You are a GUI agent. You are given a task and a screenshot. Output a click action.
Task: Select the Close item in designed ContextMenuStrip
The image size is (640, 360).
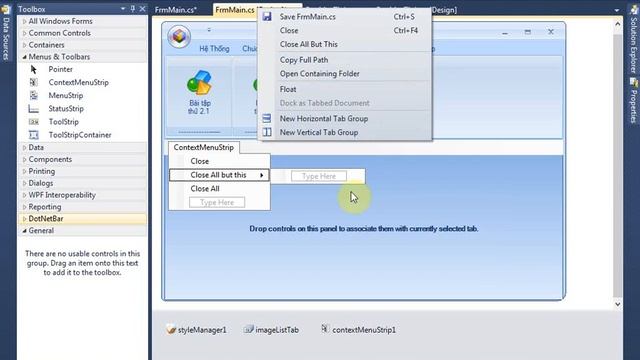[x=219, y=161]
